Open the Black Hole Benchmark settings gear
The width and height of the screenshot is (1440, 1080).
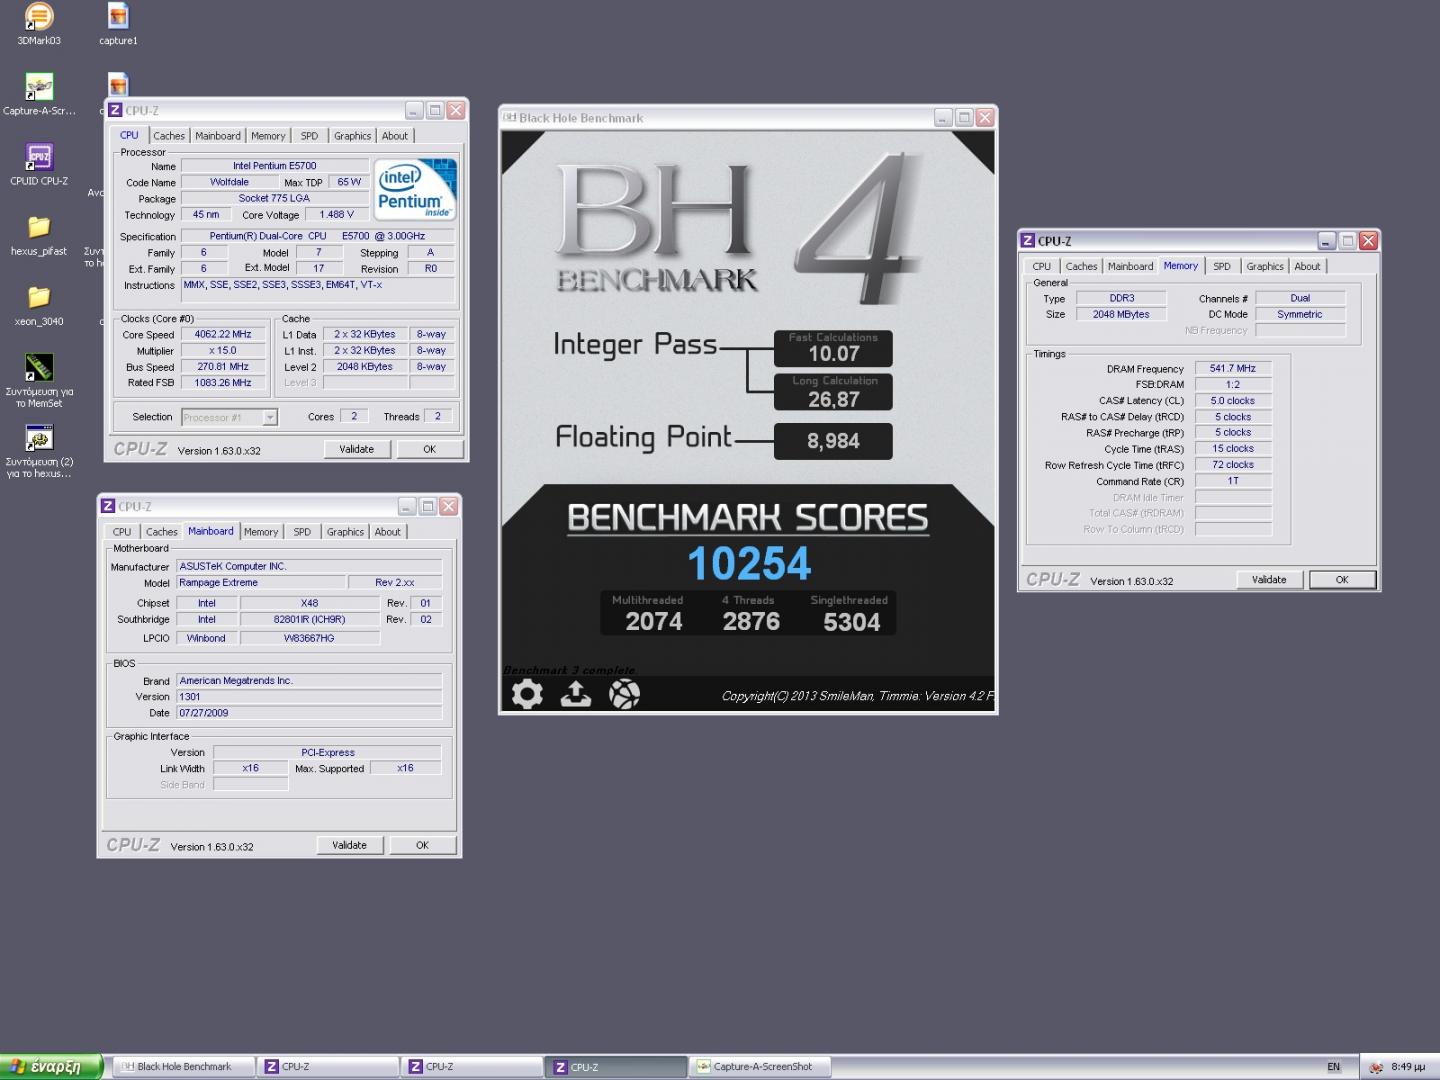tap(527, 694)
